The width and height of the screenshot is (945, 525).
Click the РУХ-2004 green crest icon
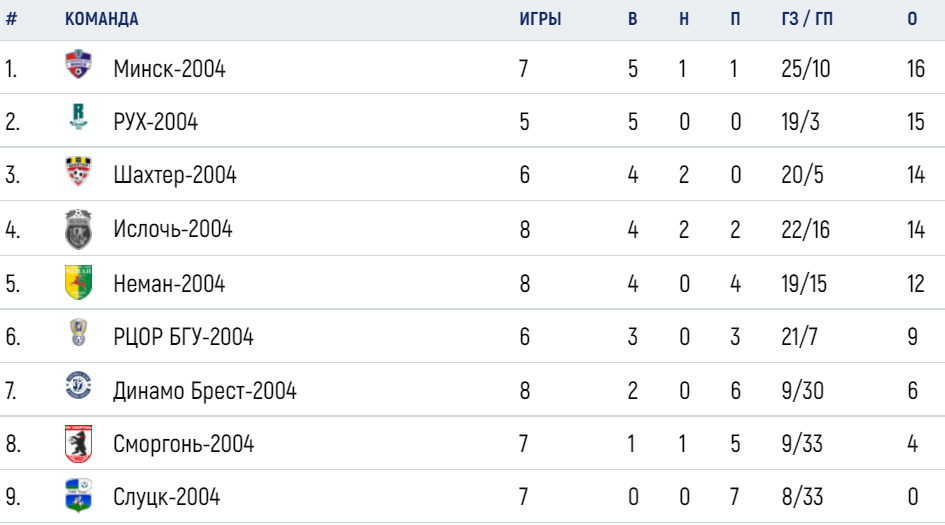78,116
